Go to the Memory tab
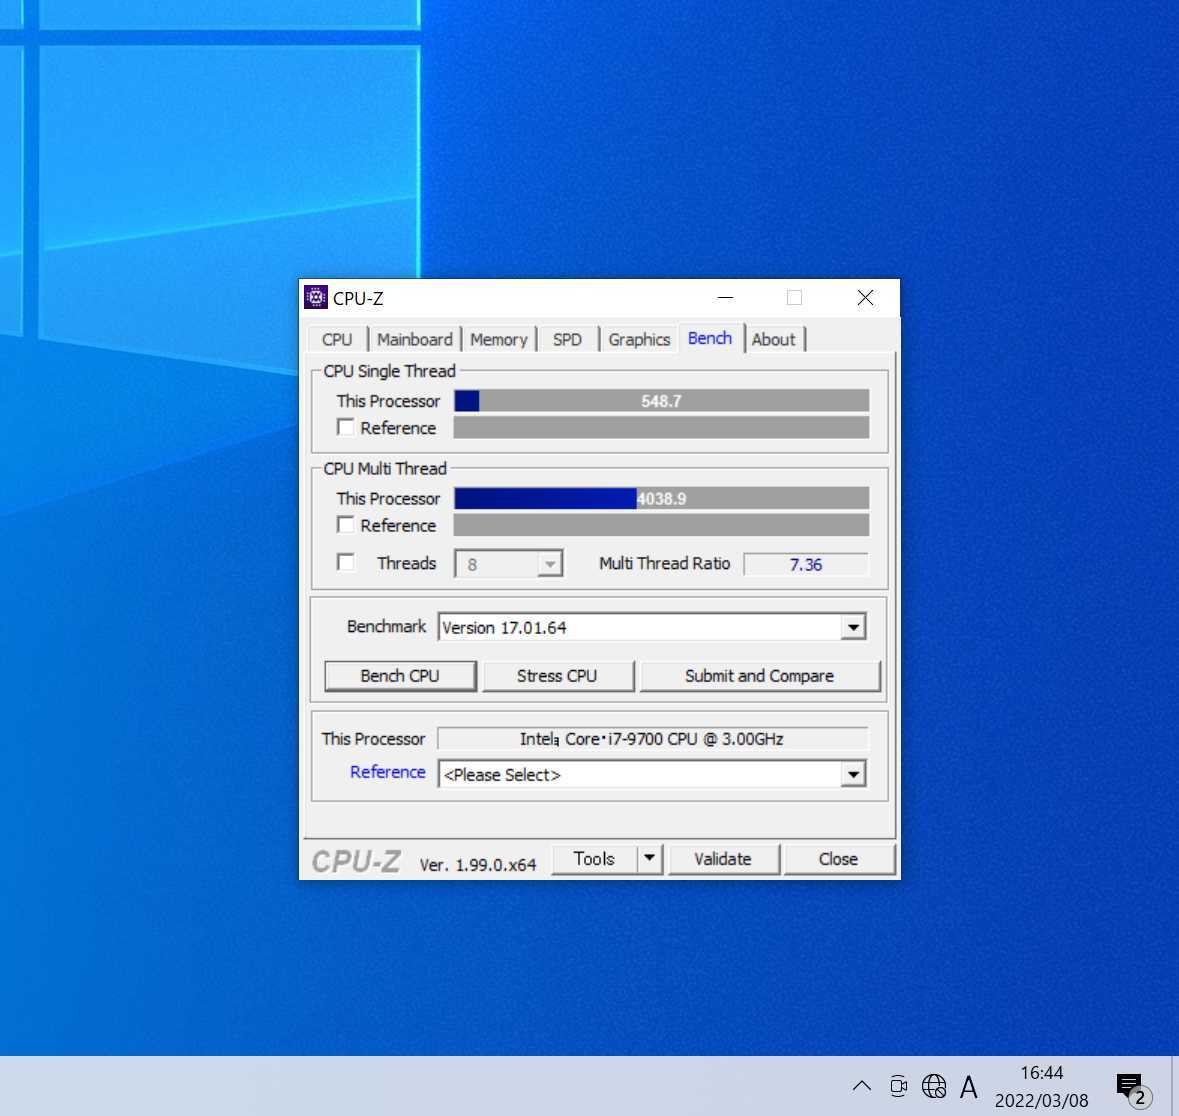Screen dimensions: 1179x1116 (x=499, y=339)
